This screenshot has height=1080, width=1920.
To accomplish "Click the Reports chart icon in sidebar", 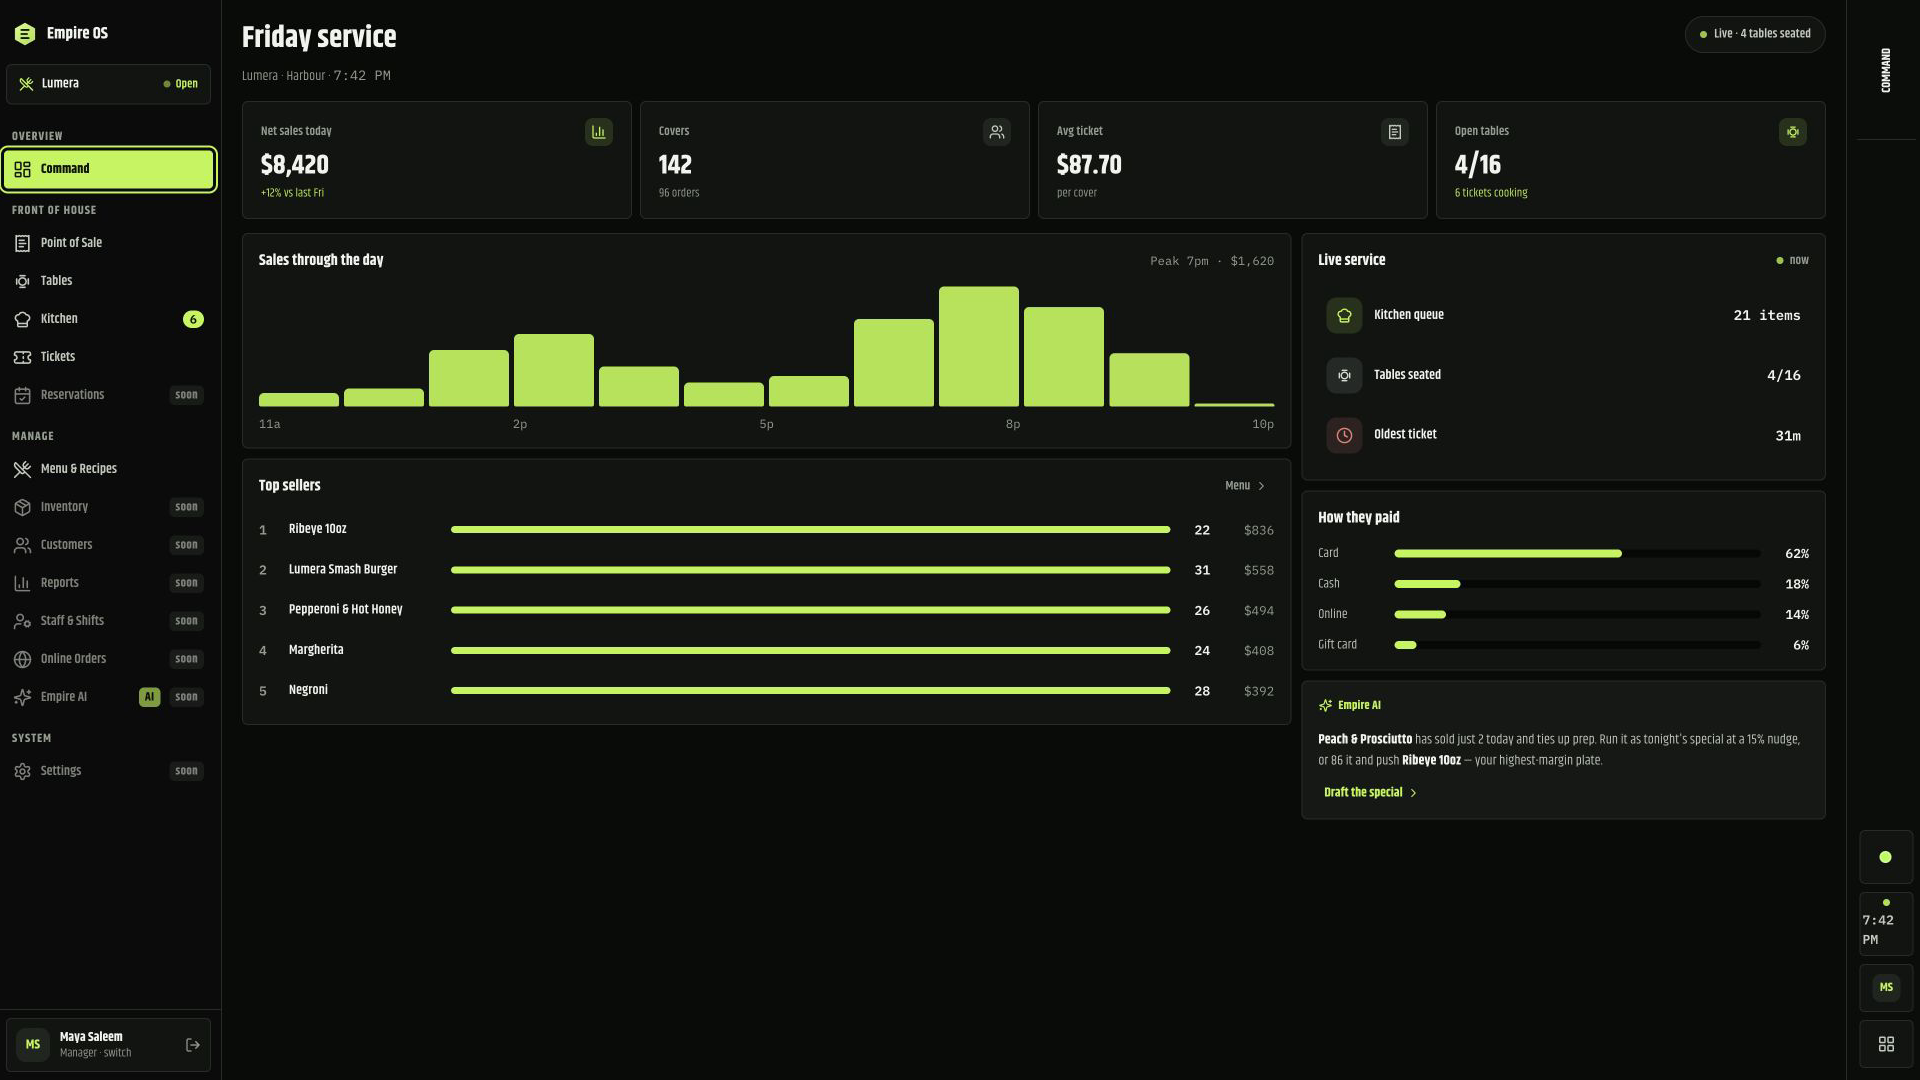I will pos(22,583).
